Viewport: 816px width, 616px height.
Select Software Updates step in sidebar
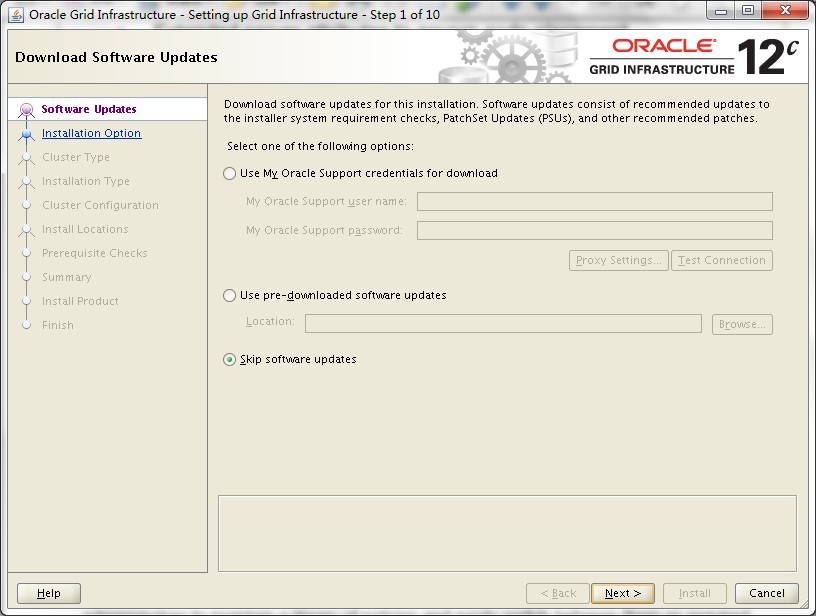coord(89,109)
